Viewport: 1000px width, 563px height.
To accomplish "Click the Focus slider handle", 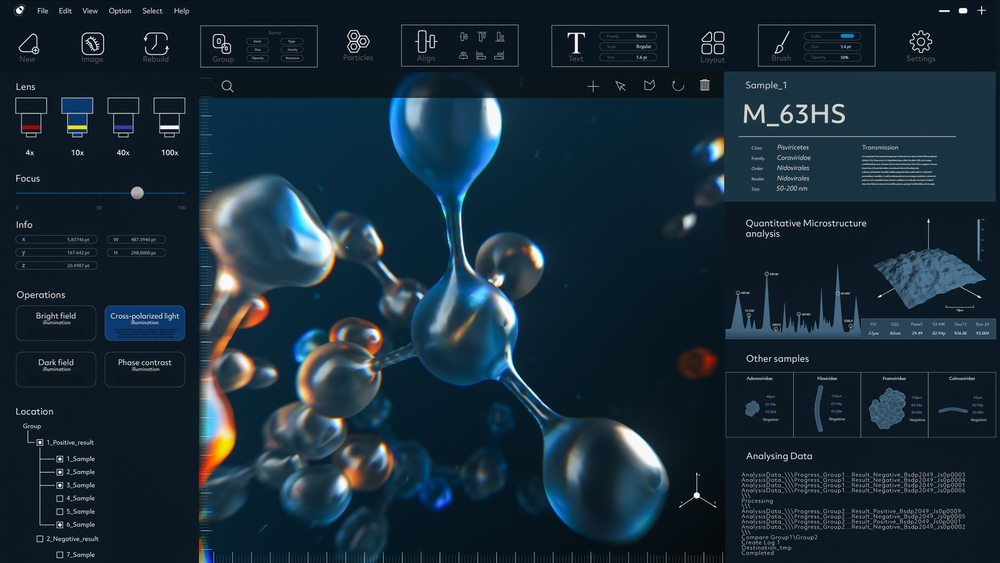I will click(137, 193).
